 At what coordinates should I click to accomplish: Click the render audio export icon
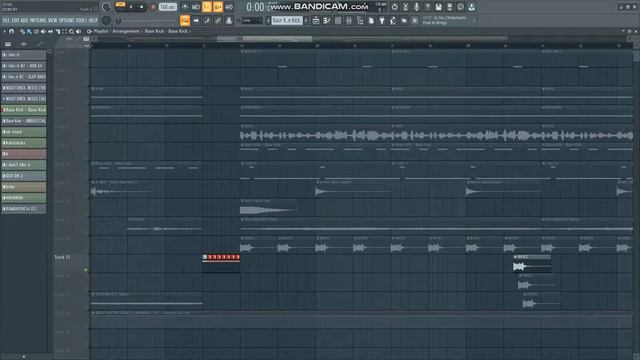point(449,7)
